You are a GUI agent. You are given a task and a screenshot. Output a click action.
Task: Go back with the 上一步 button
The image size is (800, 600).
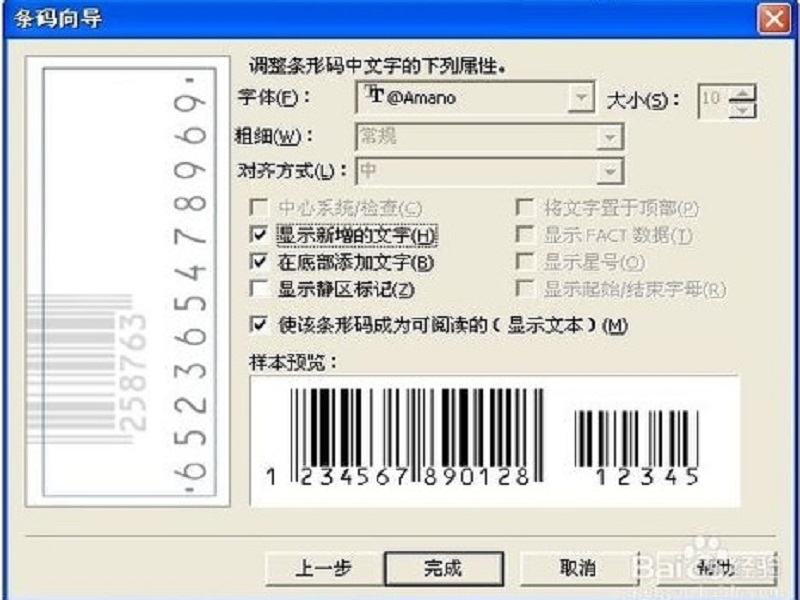click(x=324, y=568)
